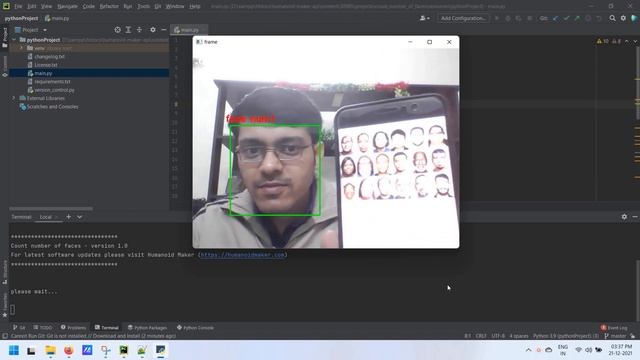Click the Stop square icon

pos(529,18)
